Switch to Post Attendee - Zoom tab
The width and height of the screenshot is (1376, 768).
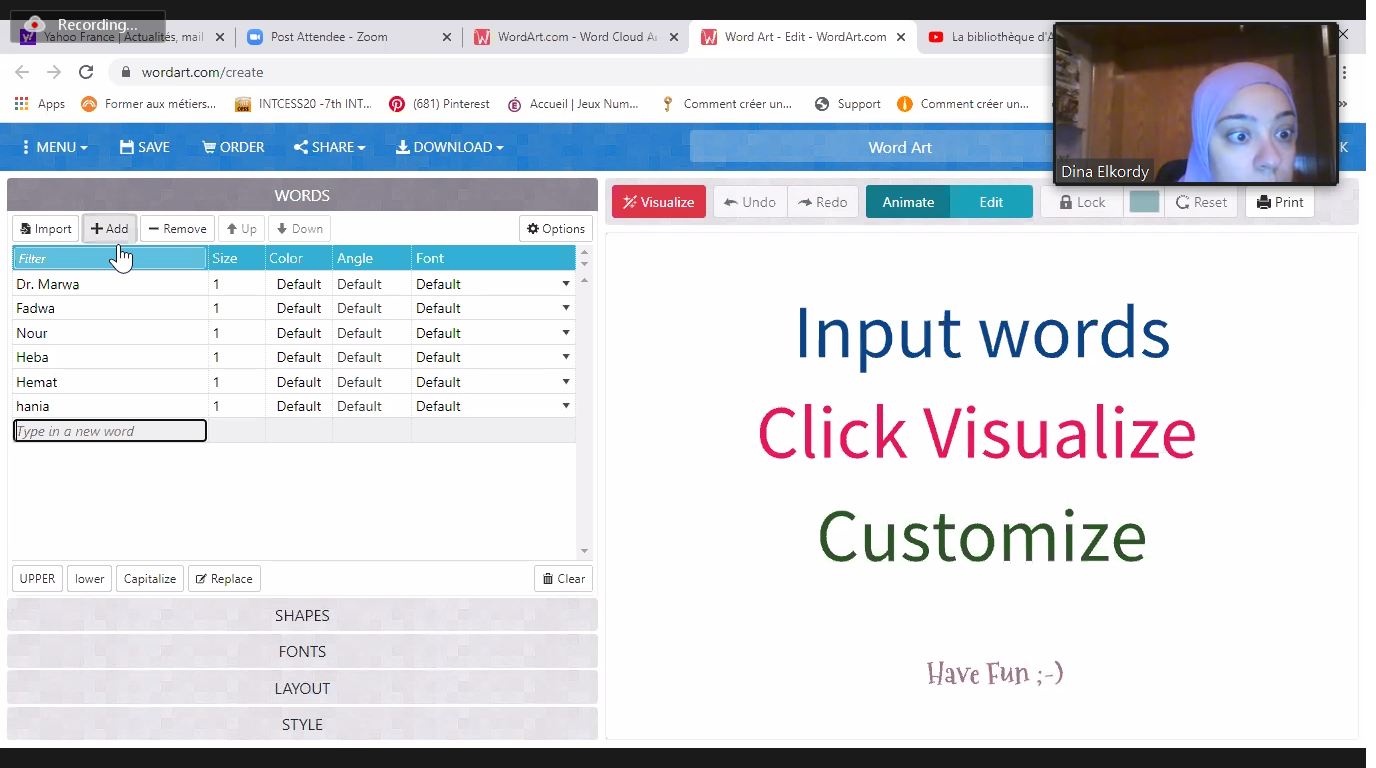[x=328, y=37]
